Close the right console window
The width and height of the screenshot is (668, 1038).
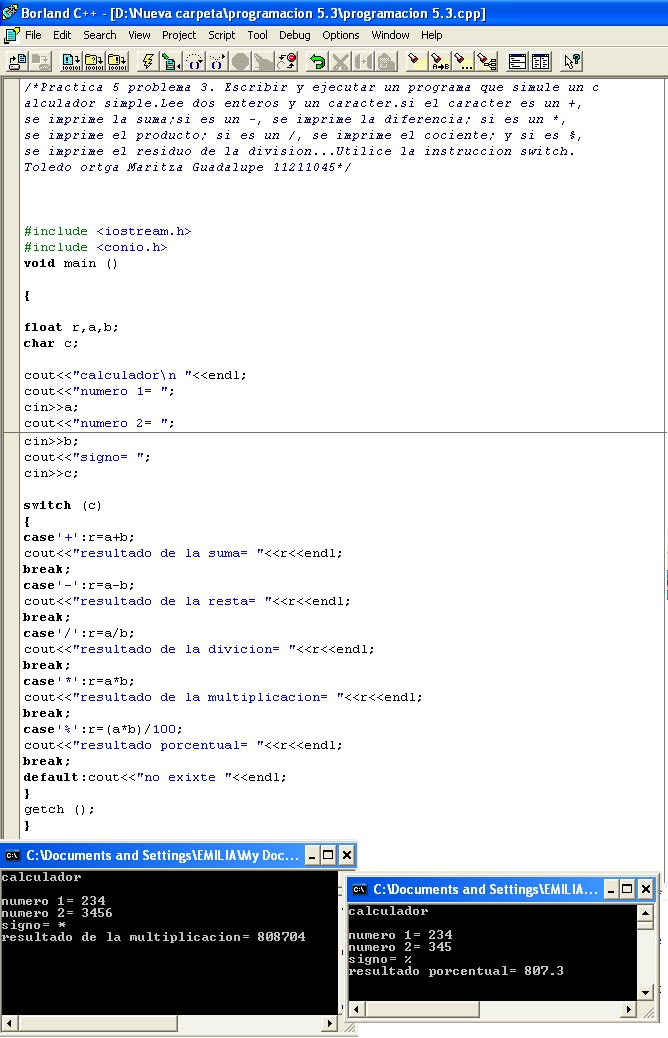click(x=645, y=889)
